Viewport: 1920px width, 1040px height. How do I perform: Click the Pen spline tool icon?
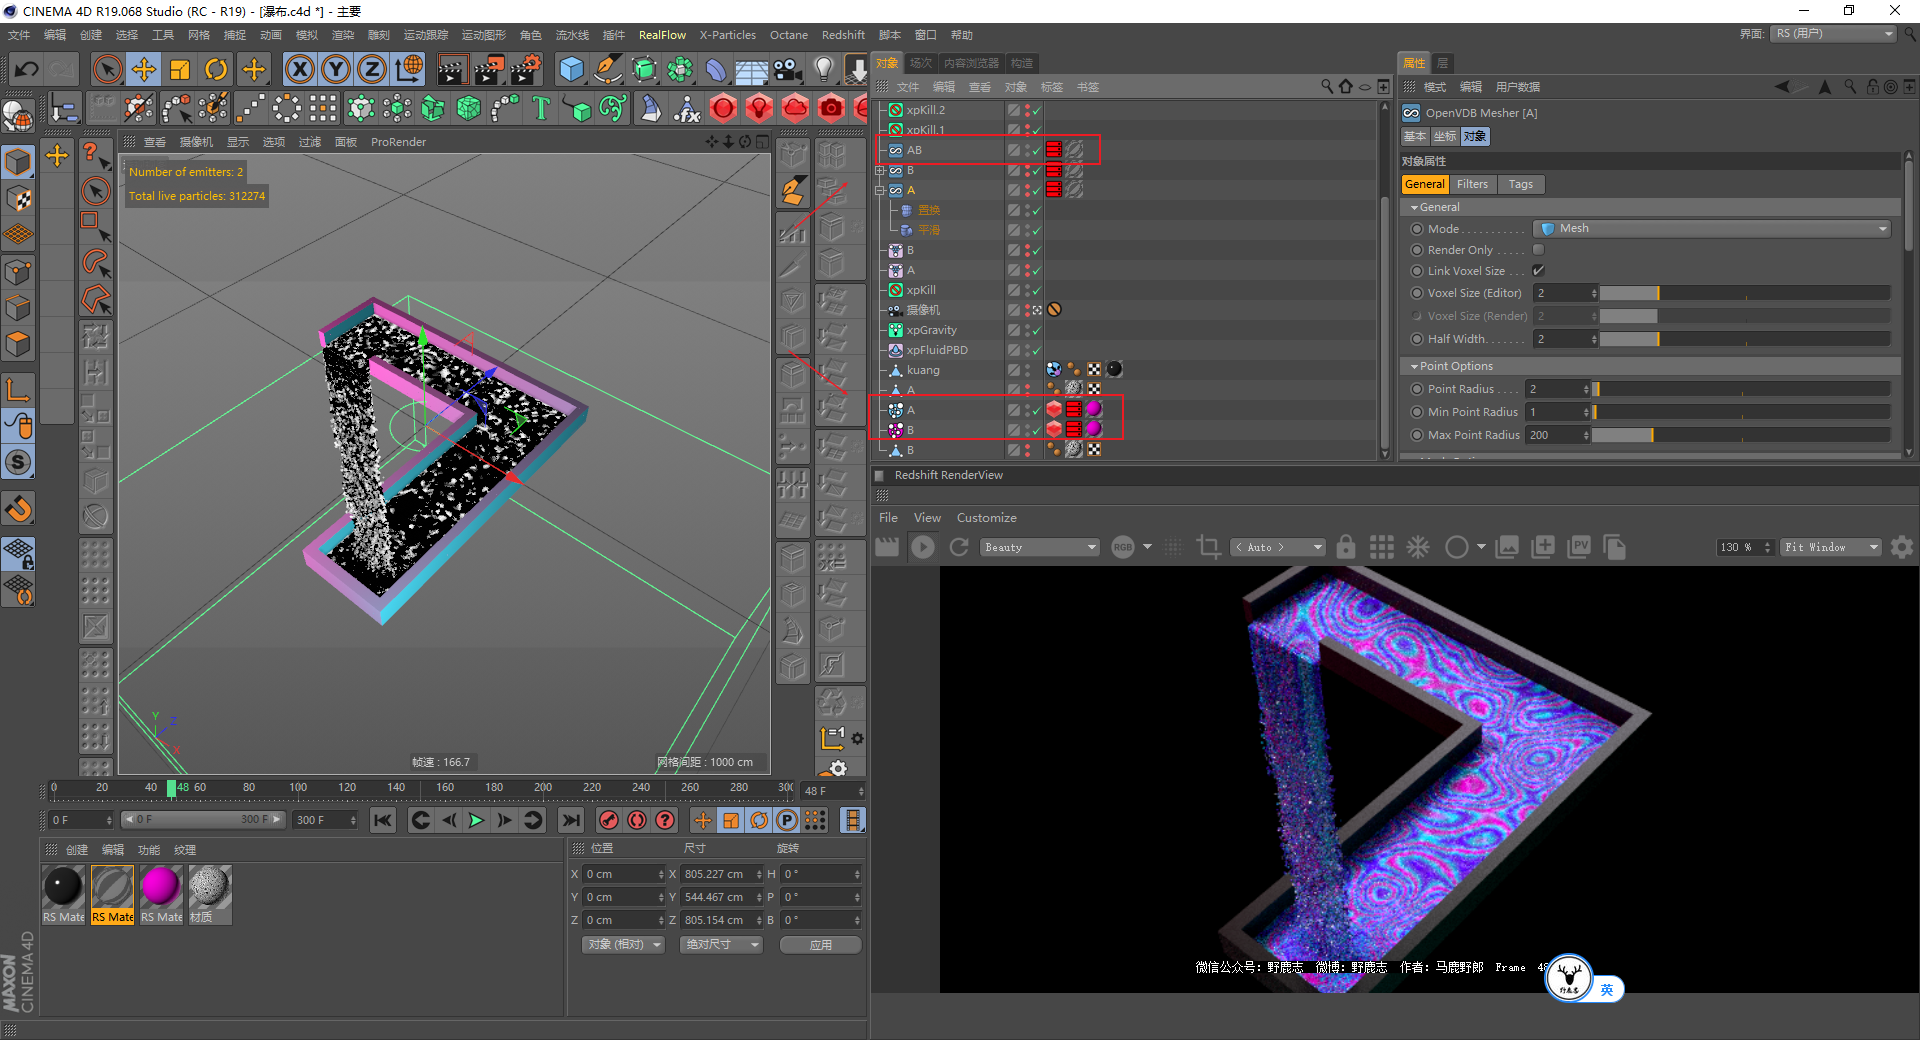(608, 69)
